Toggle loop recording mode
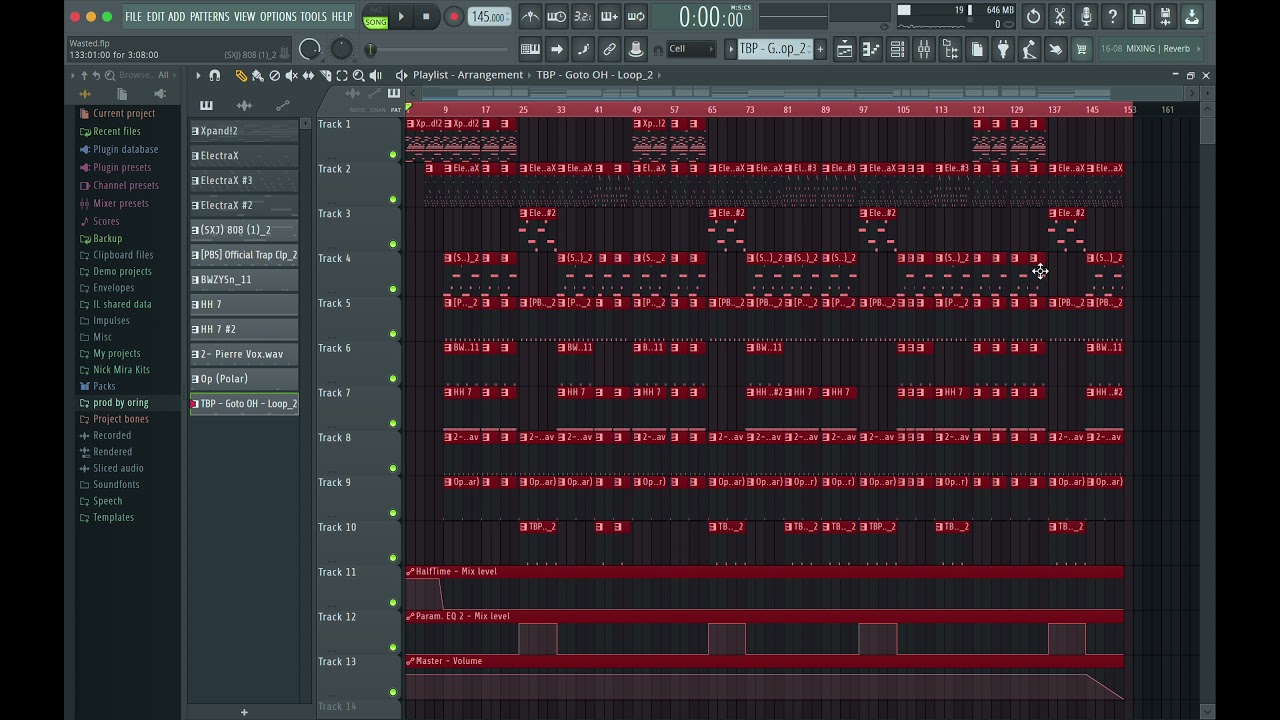 (x=635, y=16)
